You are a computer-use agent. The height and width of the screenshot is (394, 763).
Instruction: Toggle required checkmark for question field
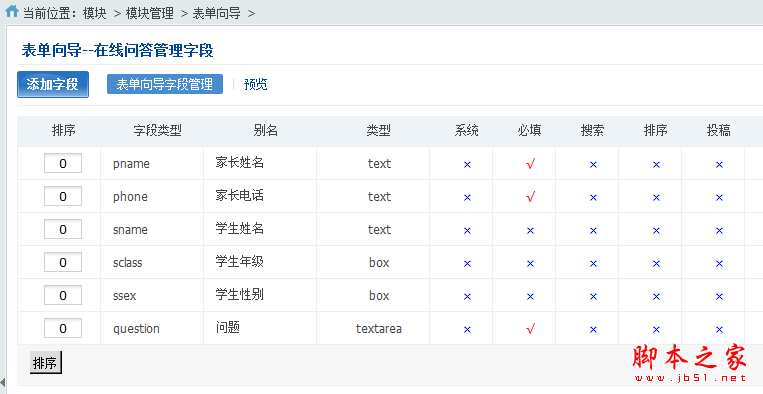click(530, 329)
